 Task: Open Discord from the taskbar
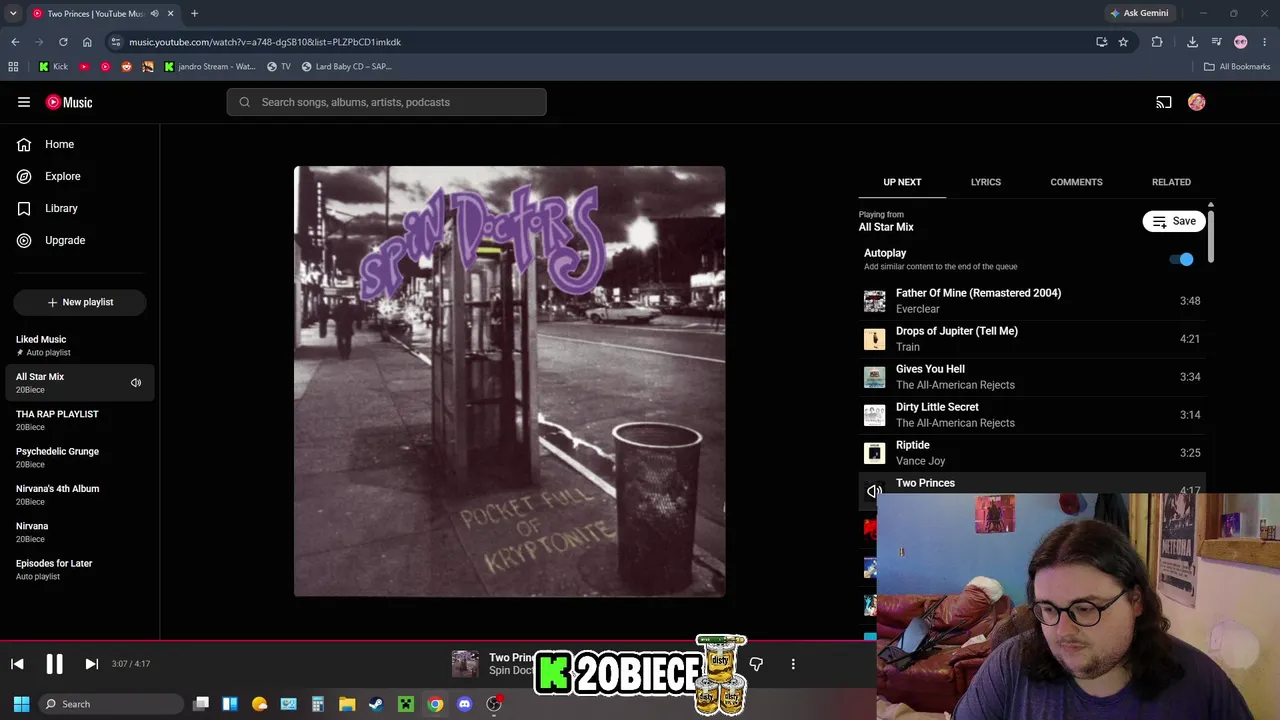tap(464, 704)
